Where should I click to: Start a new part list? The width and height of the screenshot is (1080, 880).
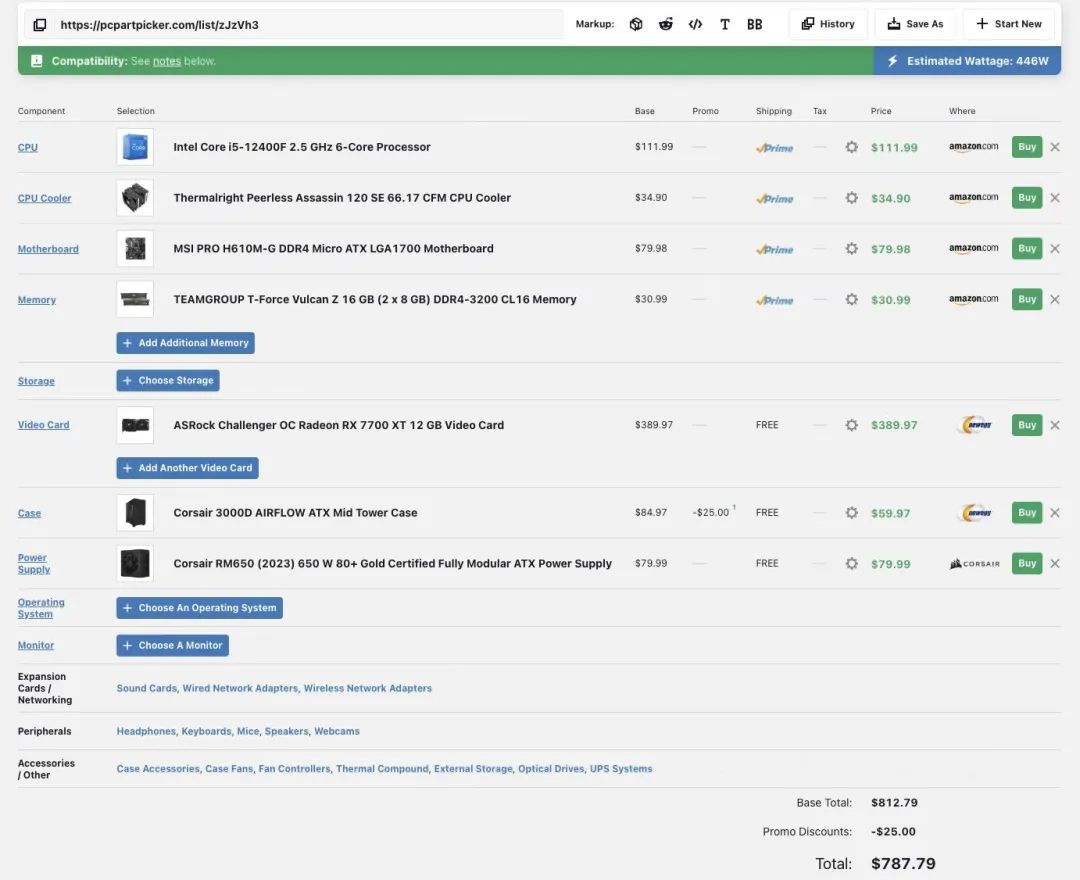click(x=1008, y=24)
